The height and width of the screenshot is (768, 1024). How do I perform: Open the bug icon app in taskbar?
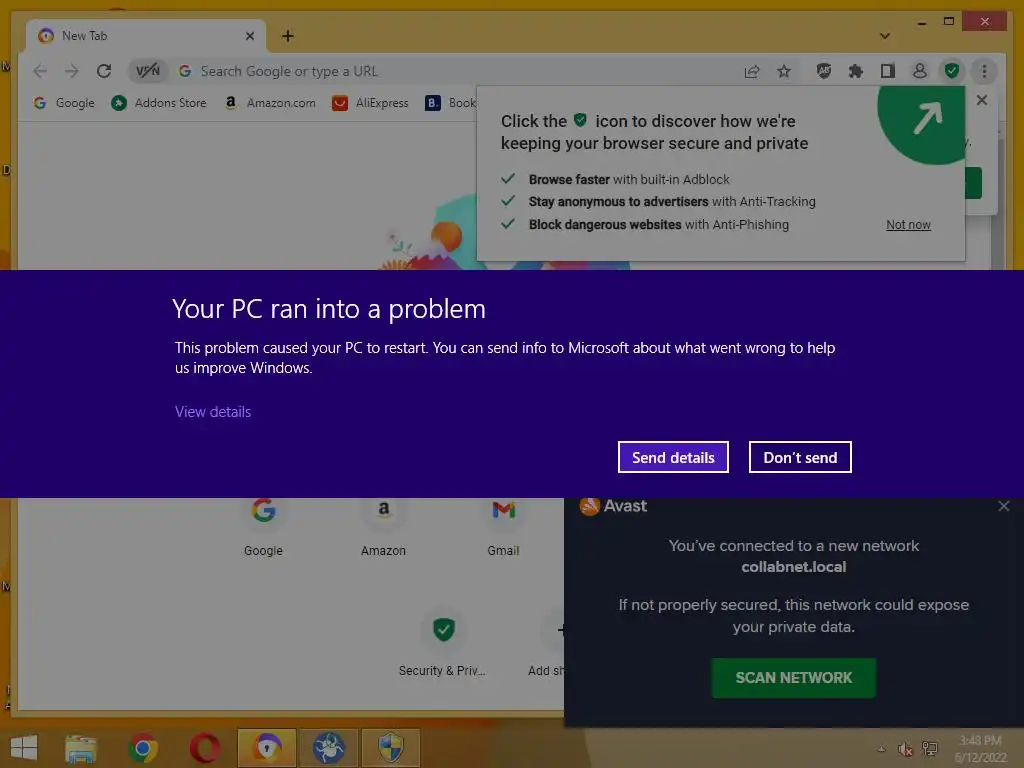(328, 748)
